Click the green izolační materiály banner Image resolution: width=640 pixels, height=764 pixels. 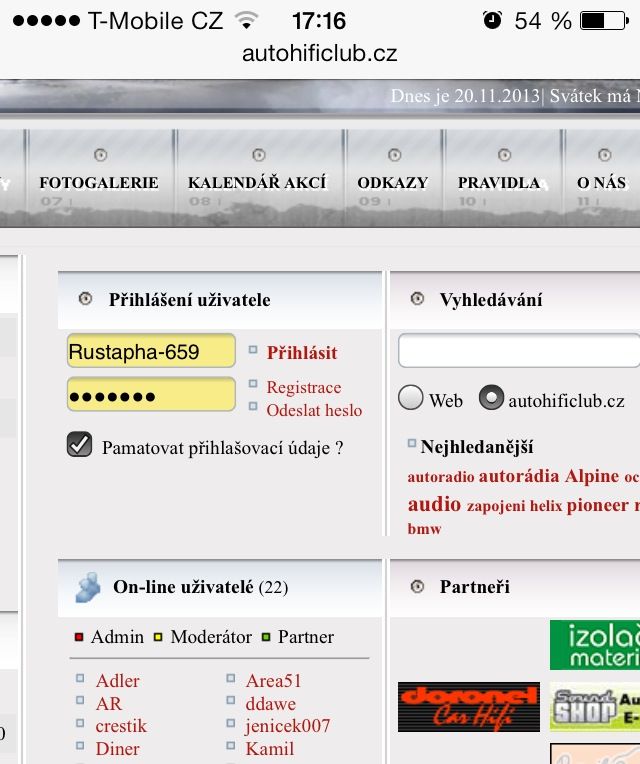[x=595, y=645]
